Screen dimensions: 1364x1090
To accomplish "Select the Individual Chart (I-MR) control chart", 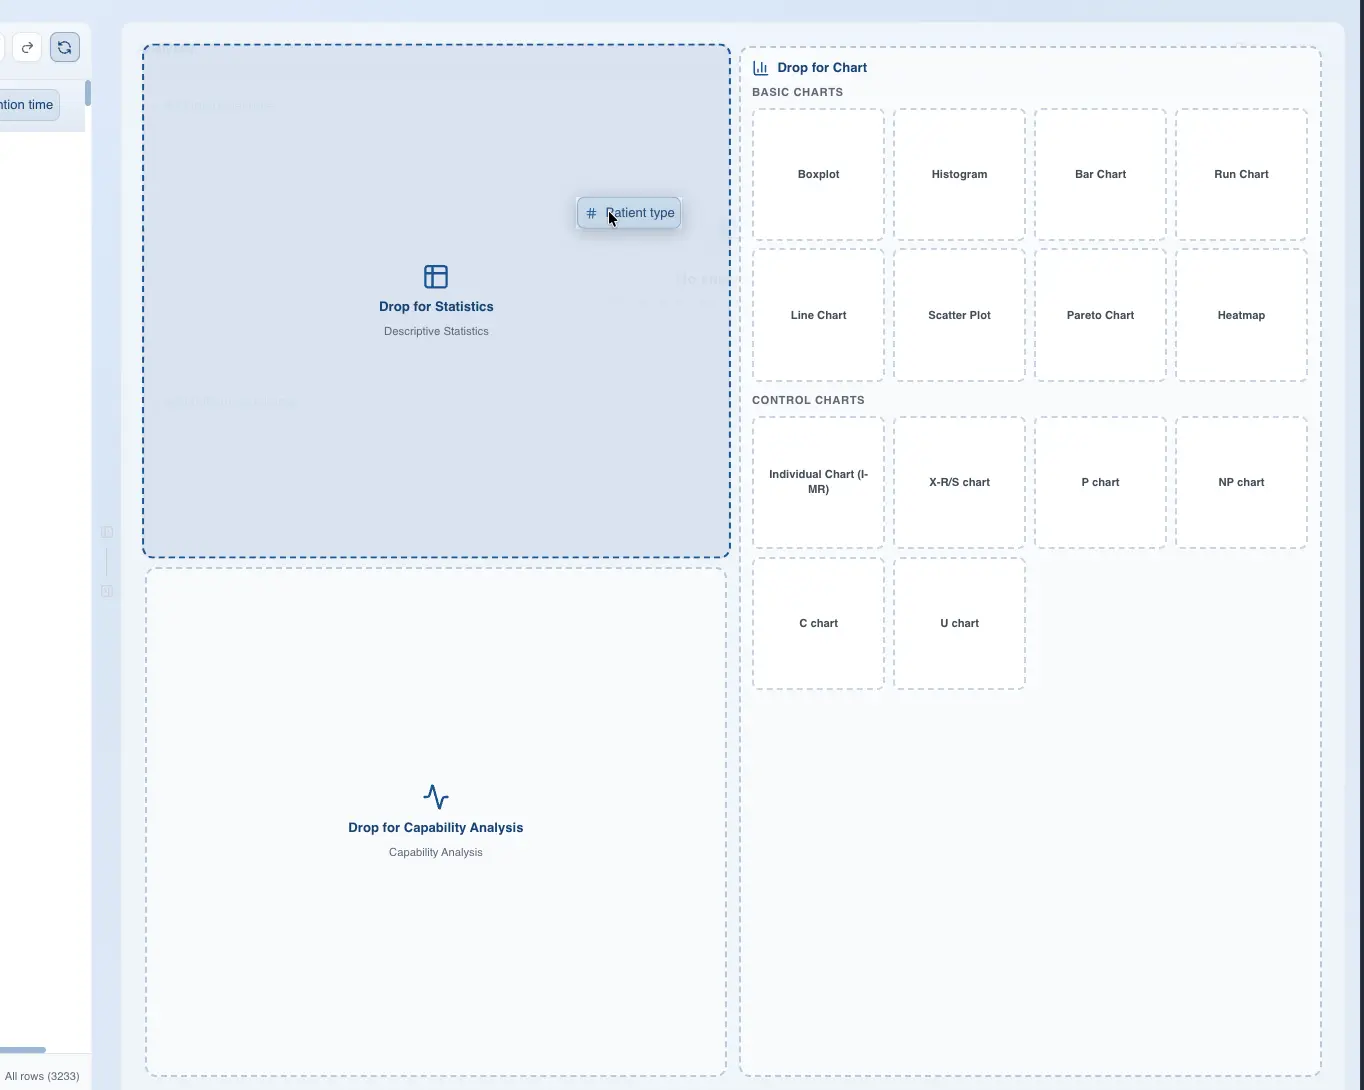I will [817, 482].
